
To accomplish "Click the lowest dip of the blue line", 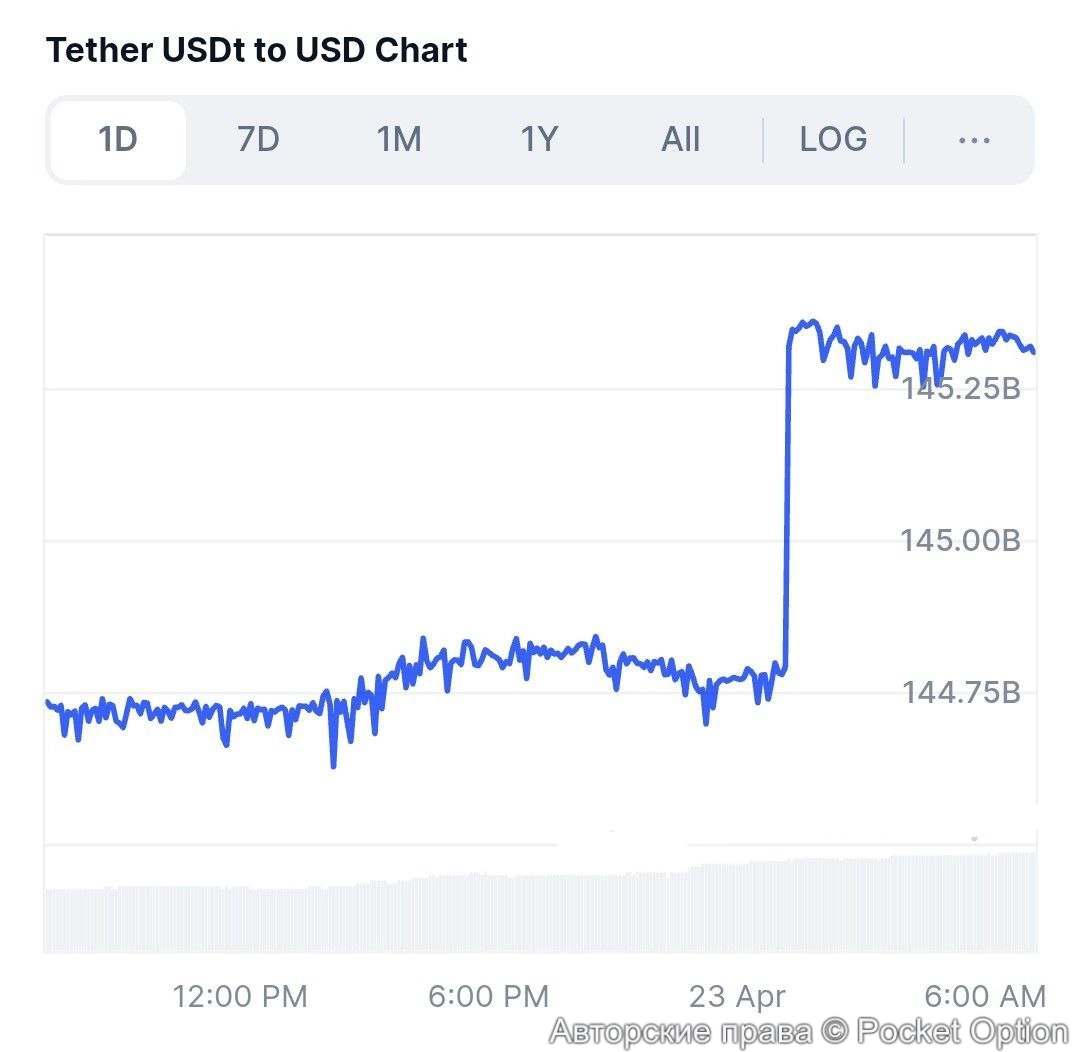I will [334, 765].
